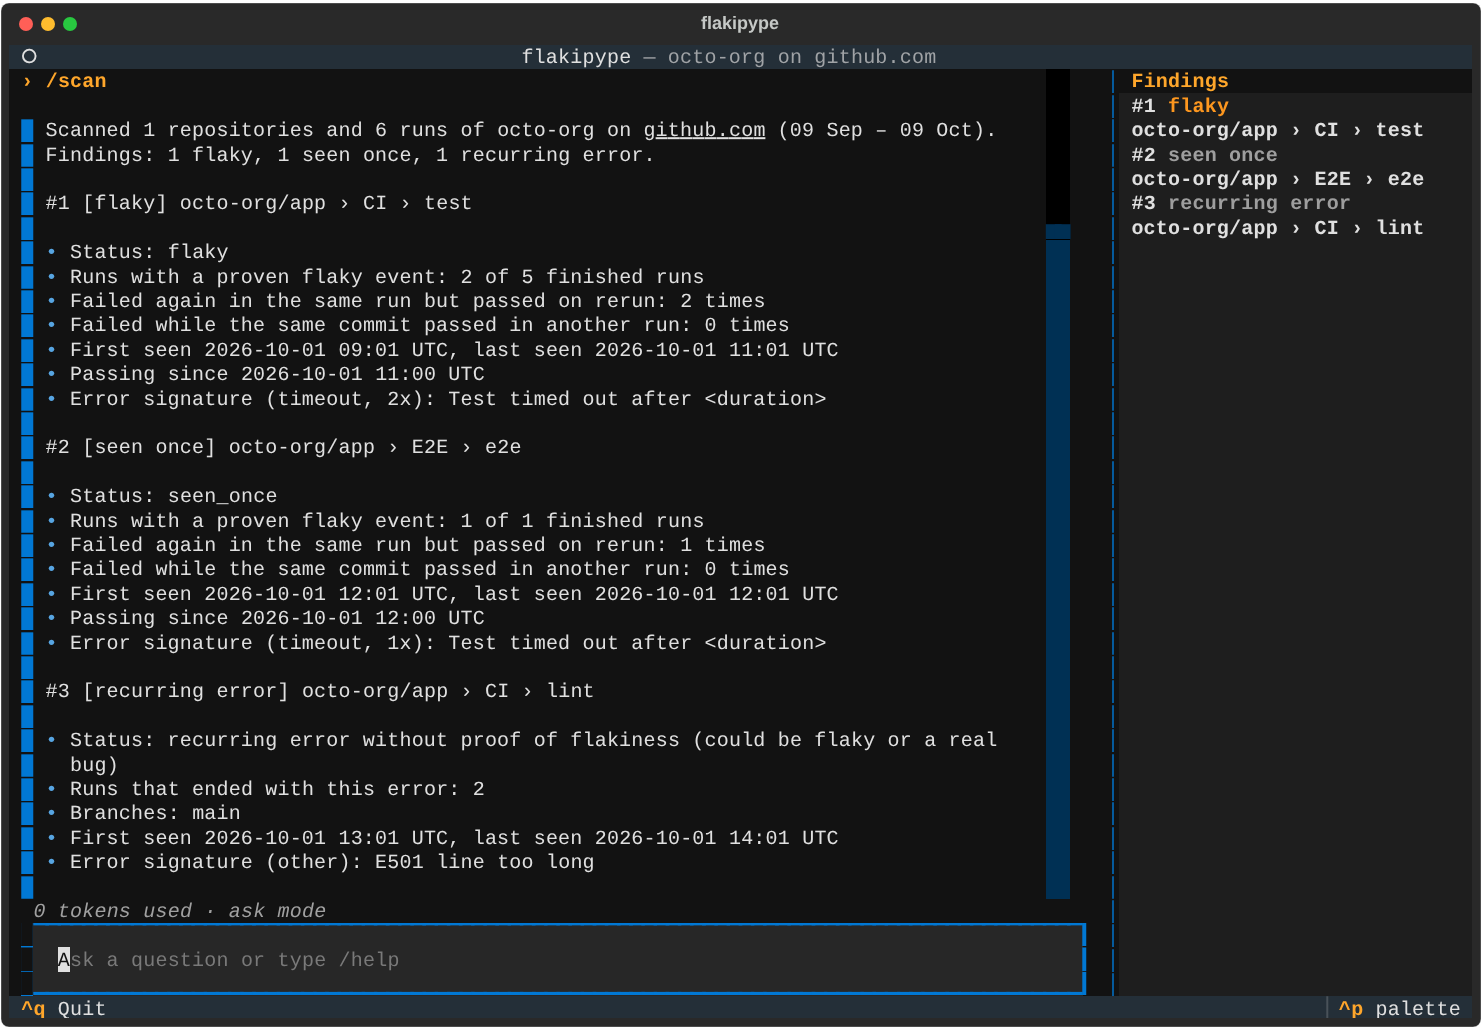Select finding #2 seen once in sidebar
Screen dimensions: 1482x1030
tap(1204, 155)
